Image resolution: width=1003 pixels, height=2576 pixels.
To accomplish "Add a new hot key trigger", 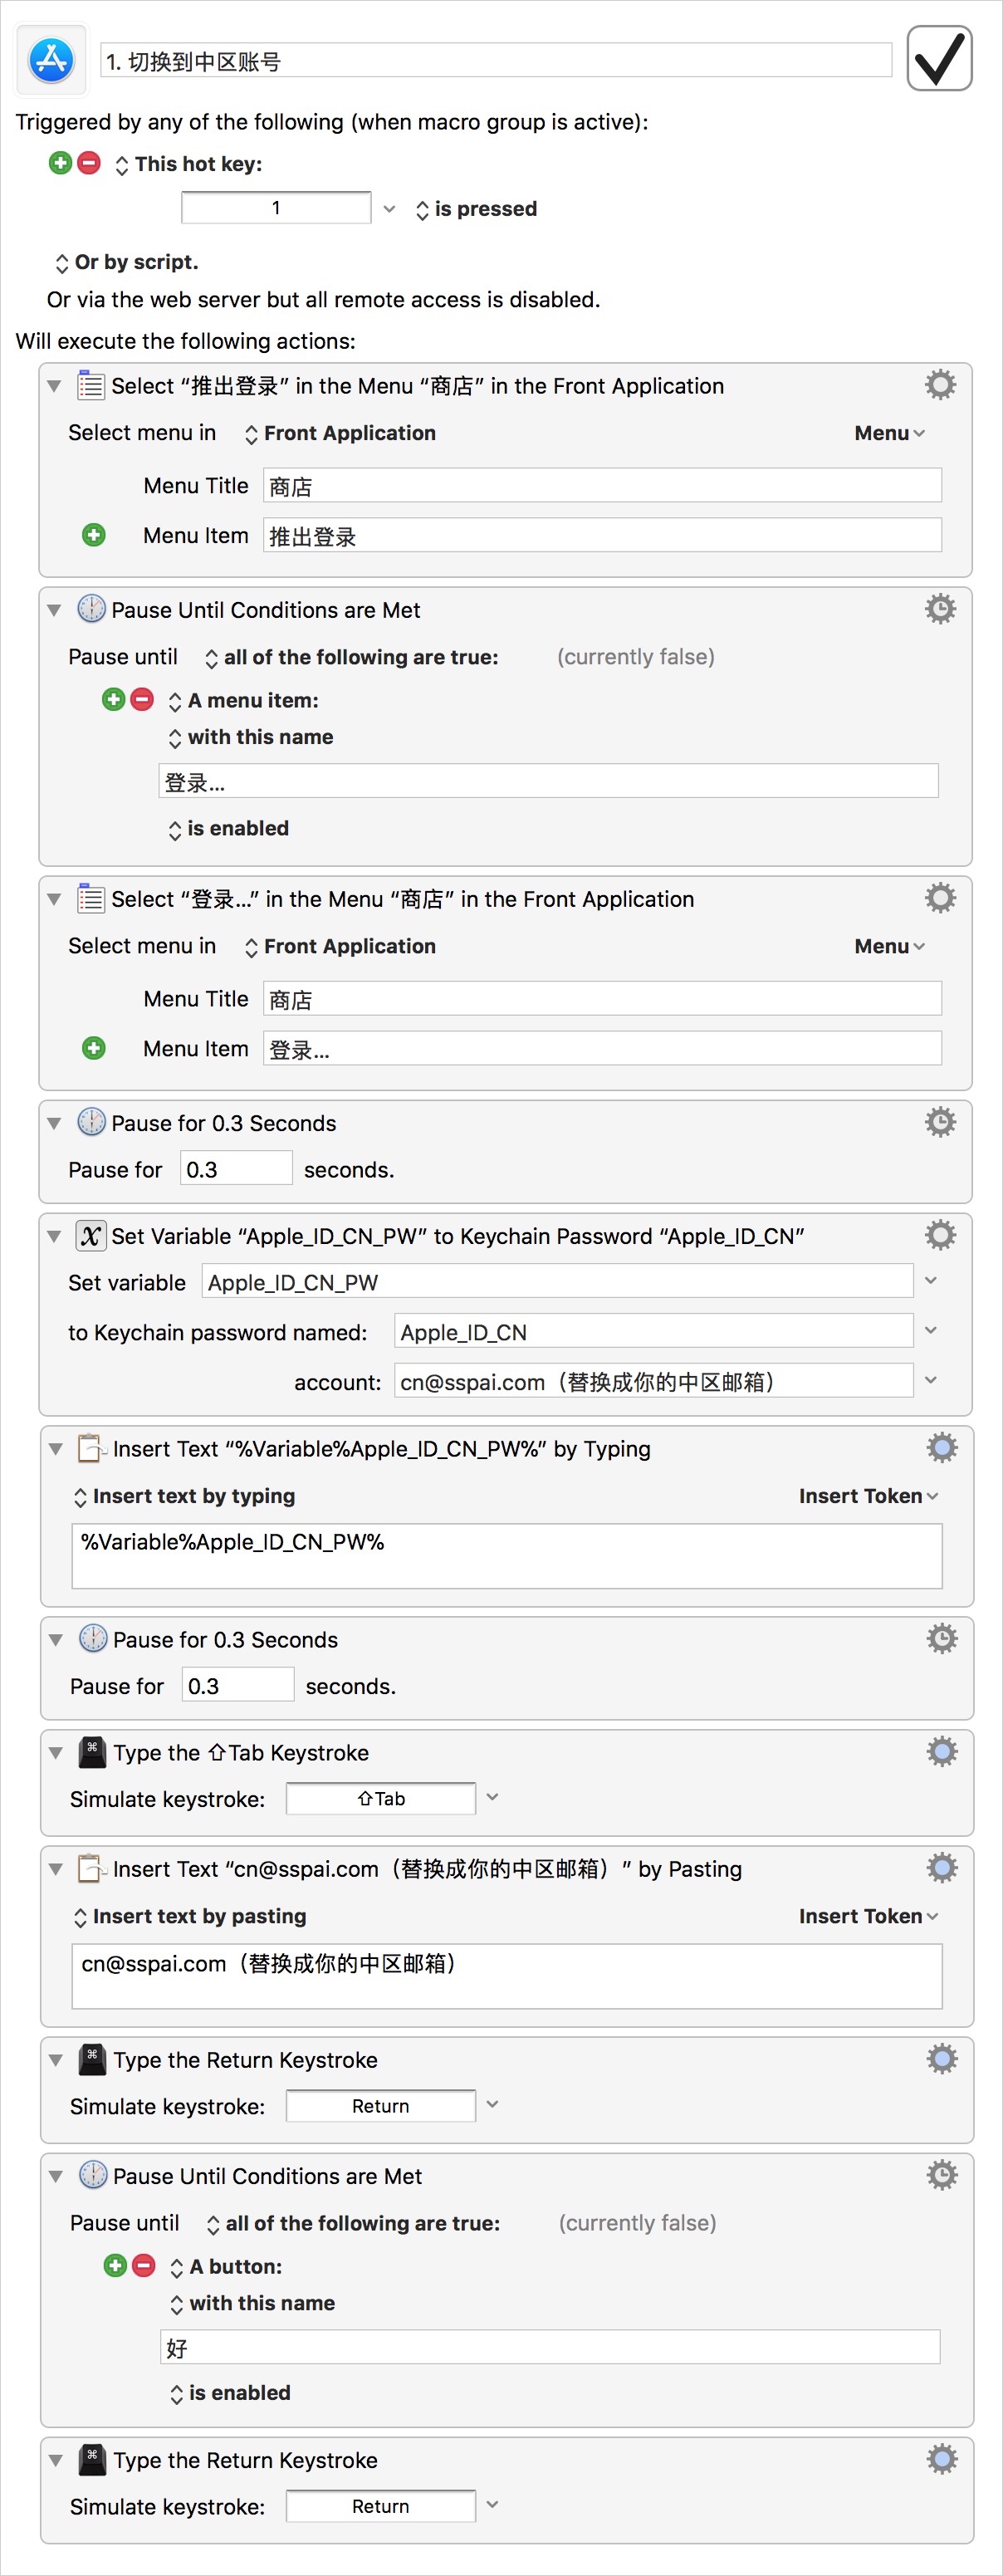I will click(60, 163).
